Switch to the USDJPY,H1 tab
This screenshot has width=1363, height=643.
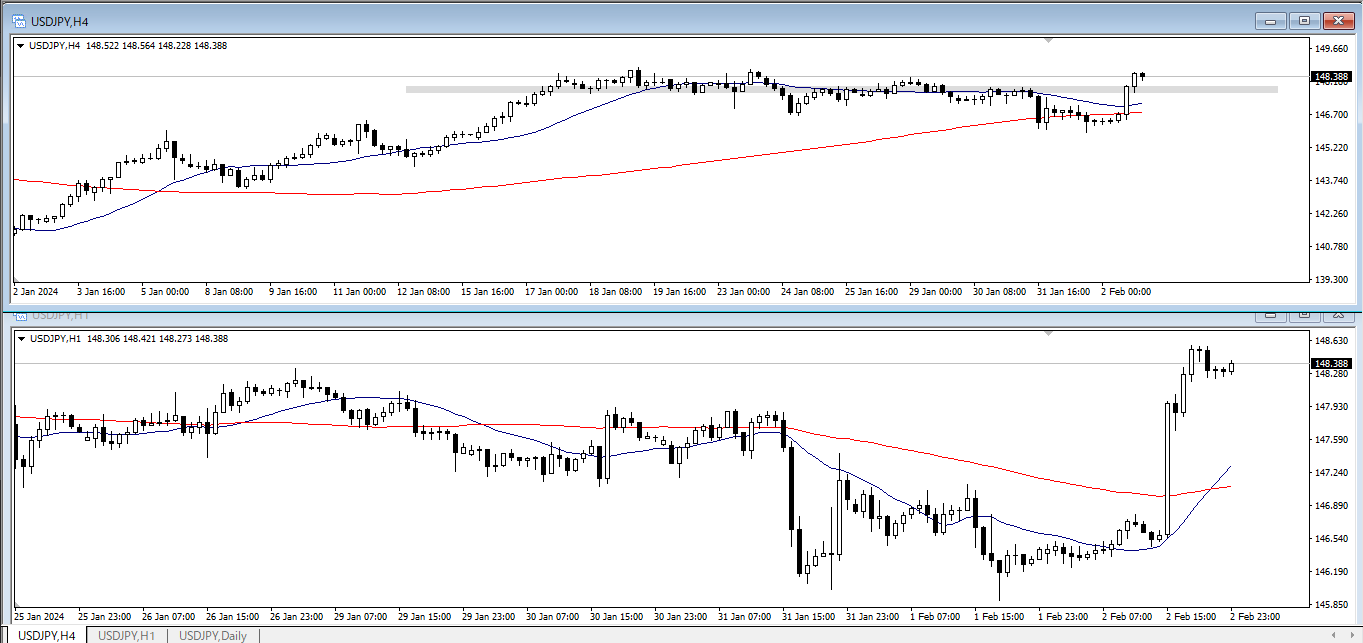click(125, 636)
